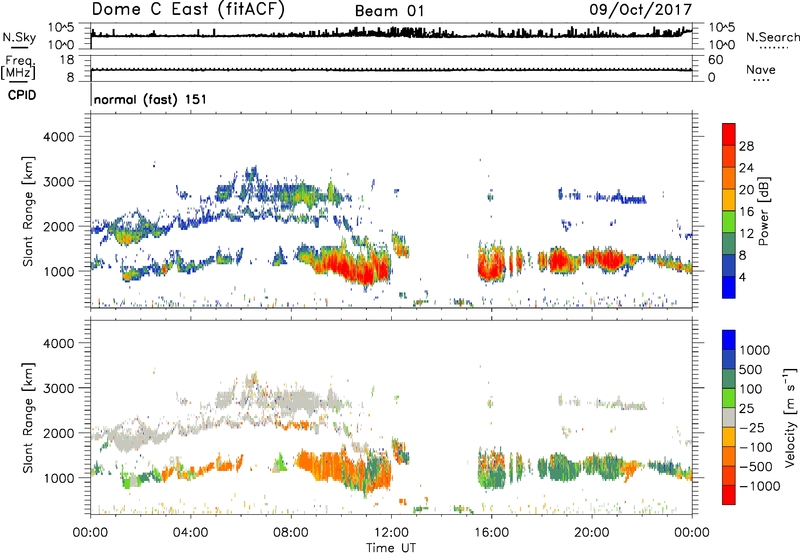
Task: Click the 'normal (fast) 151' mode text
Action: 151,99
